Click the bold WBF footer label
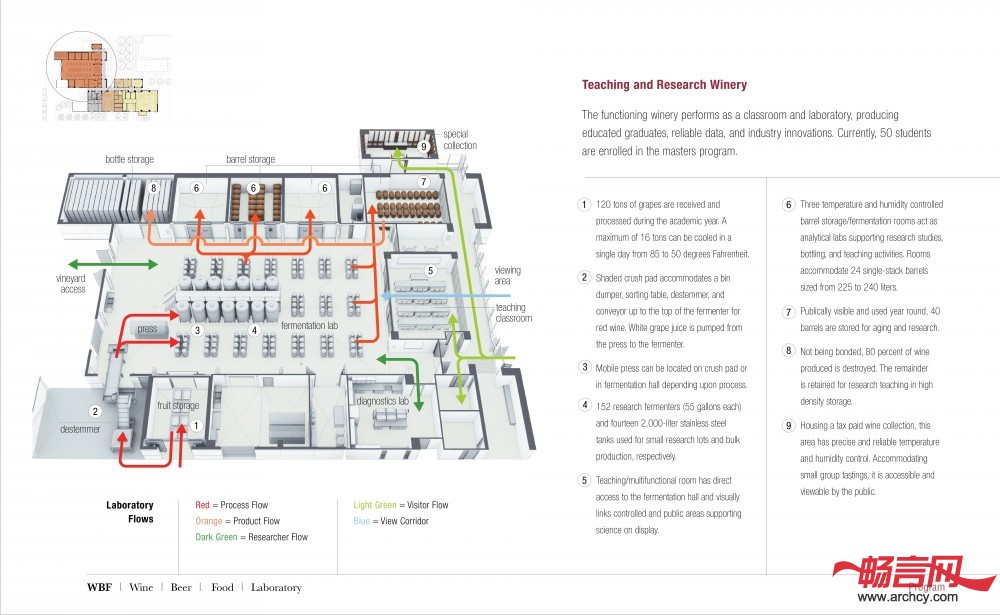Screen dimensions: 1000x615 click(99, 587)
